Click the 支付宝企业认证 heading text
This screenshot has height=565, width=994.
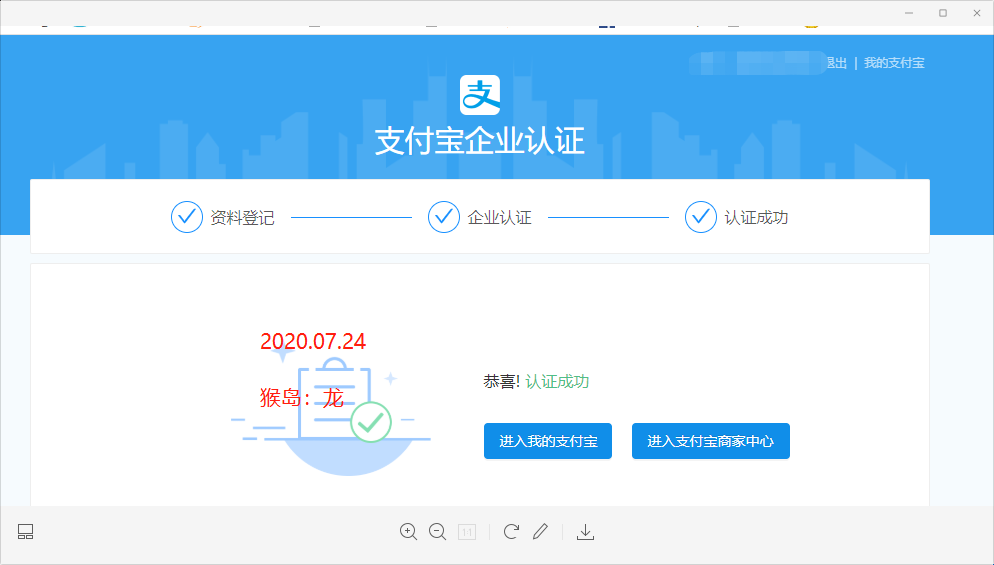pyautogui.click(x=479, y=141)
